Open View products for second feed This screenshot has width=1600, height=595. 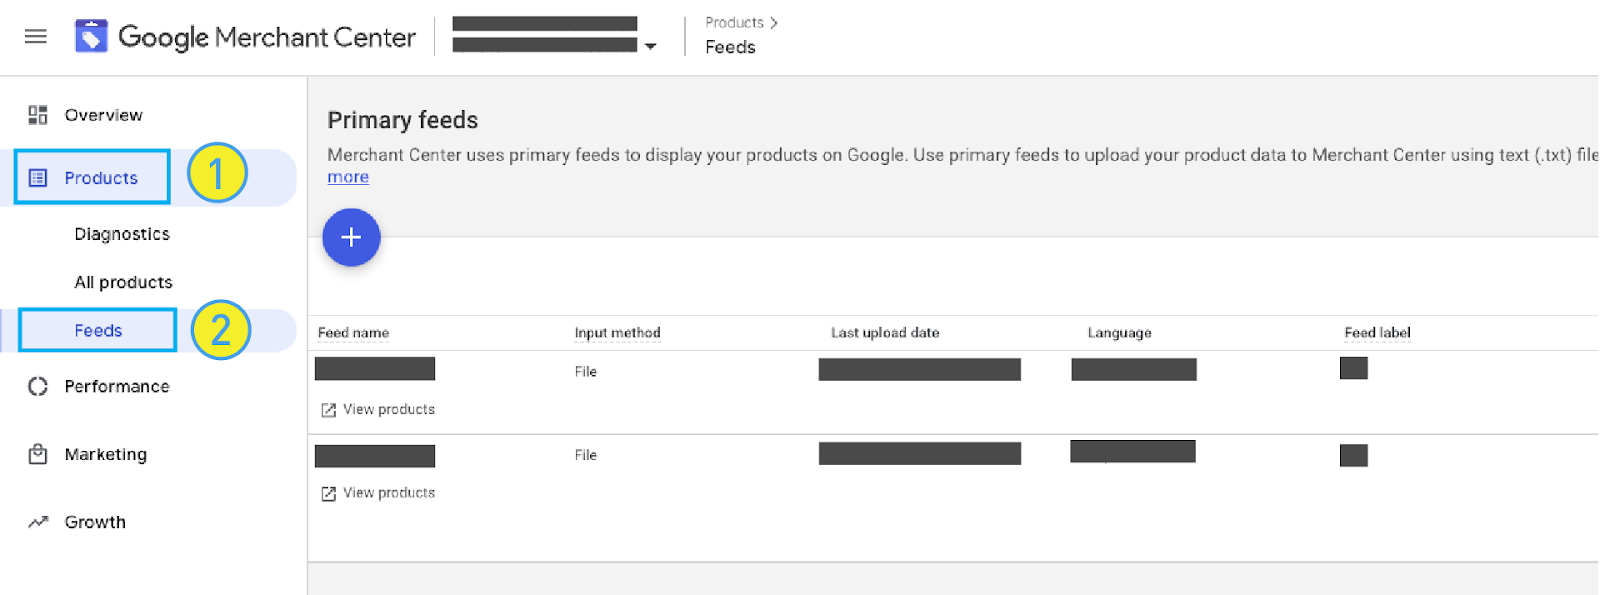tap(378, 493)
